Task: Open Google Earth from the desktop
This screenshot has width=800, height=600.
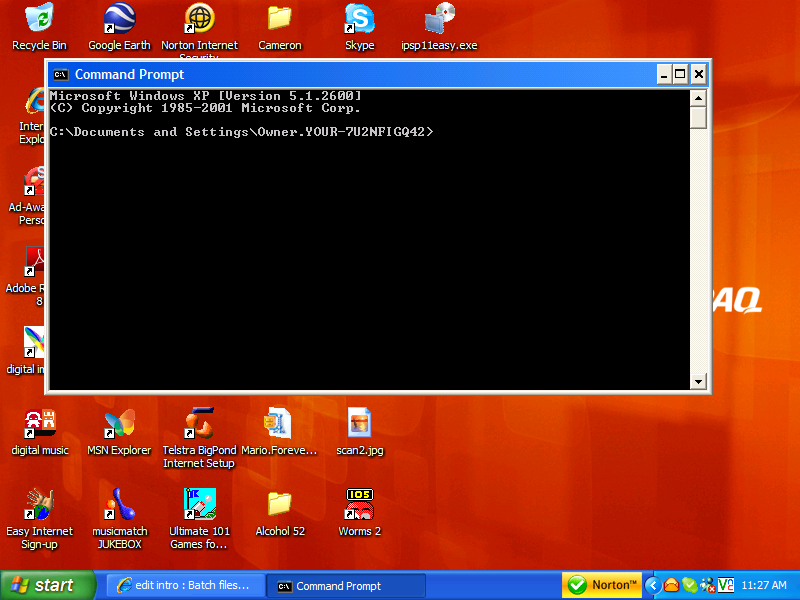Action: (119, 20)
